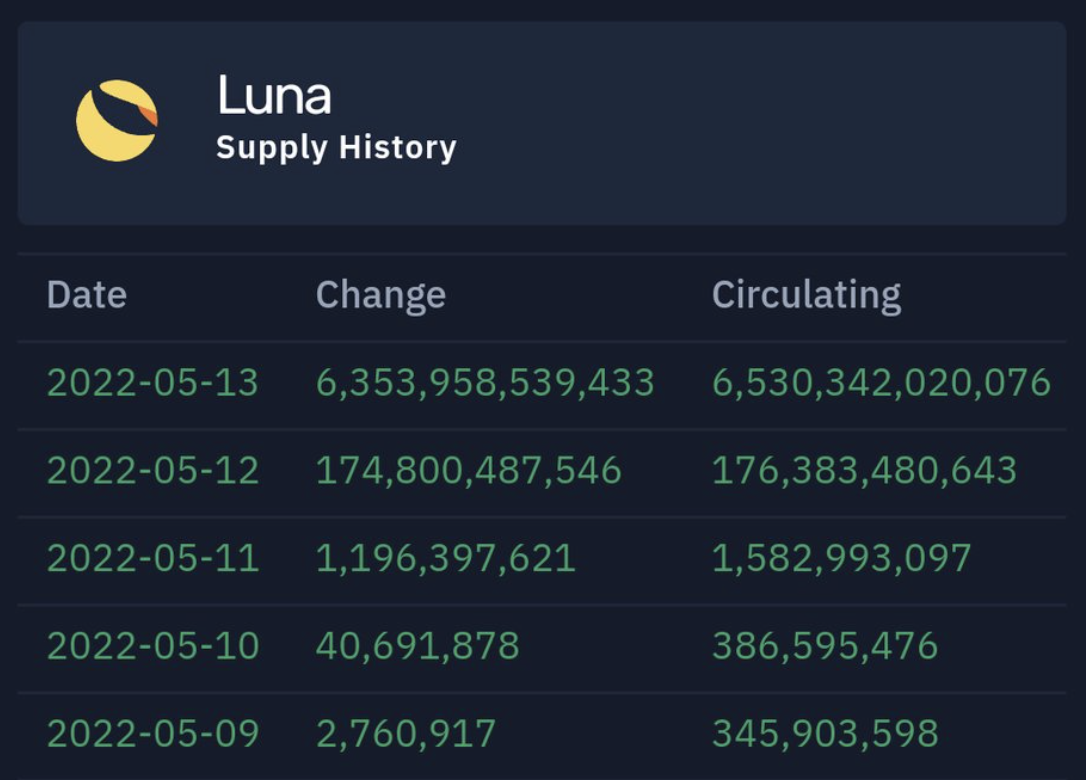Screen dimensions: 1086x780
Task: Select the 2022-05-12 date cell
Action: click(x=152, y=471)
